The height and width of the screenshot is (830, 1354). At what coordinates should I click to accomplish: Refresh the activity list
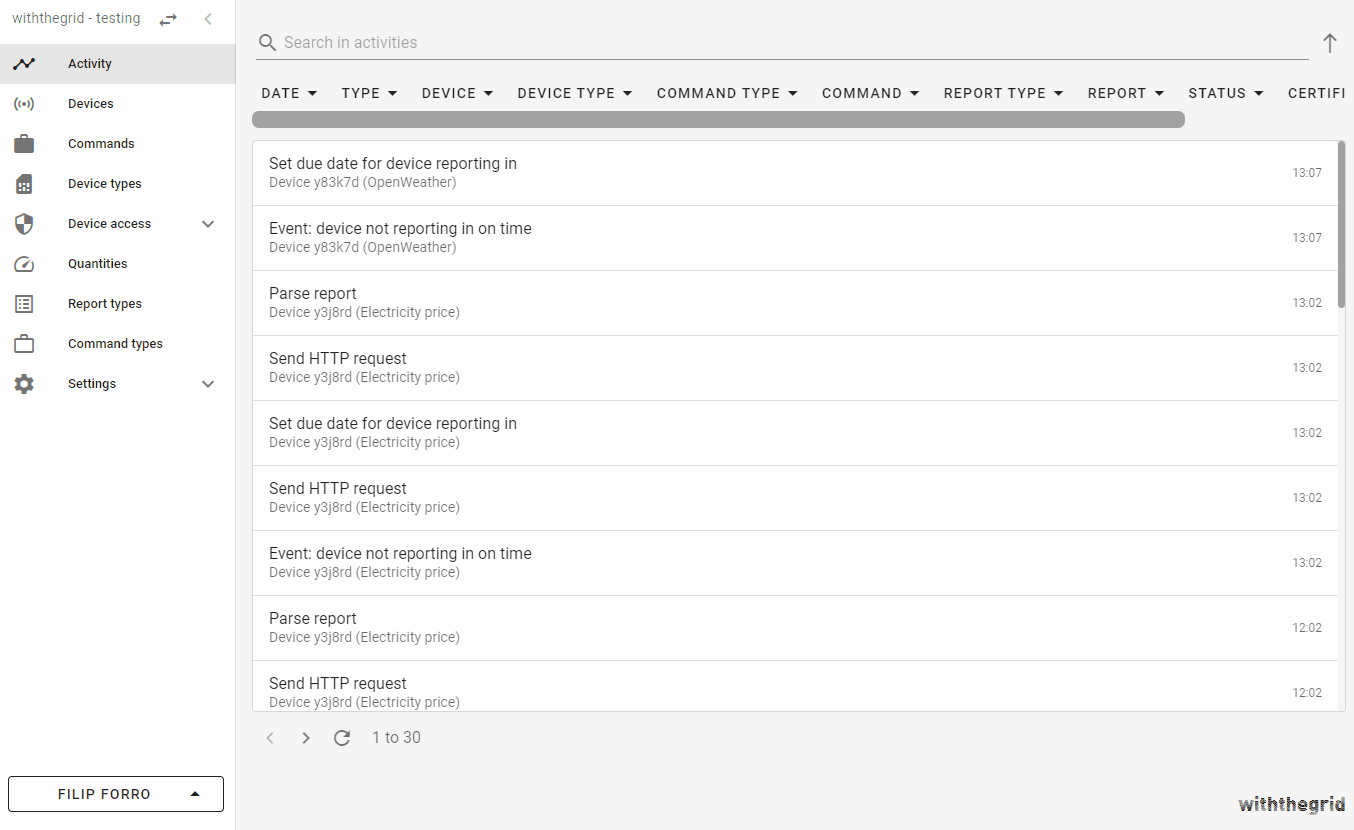tap(342, 738)
